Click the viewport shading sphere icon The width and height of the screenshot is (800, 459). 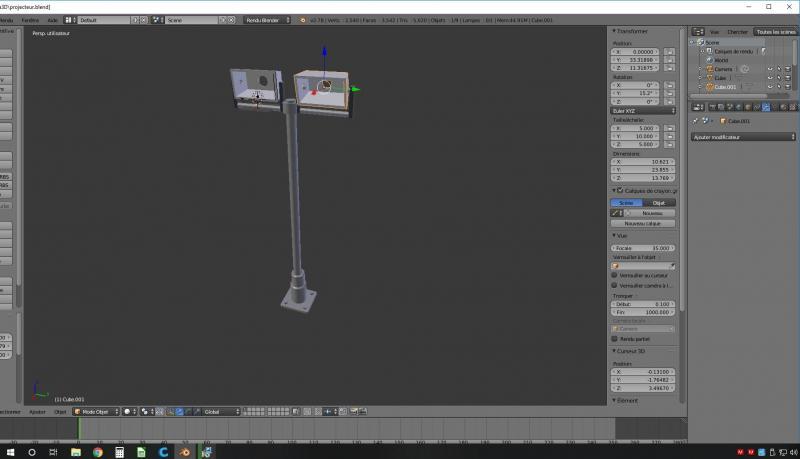click(129, 411)
